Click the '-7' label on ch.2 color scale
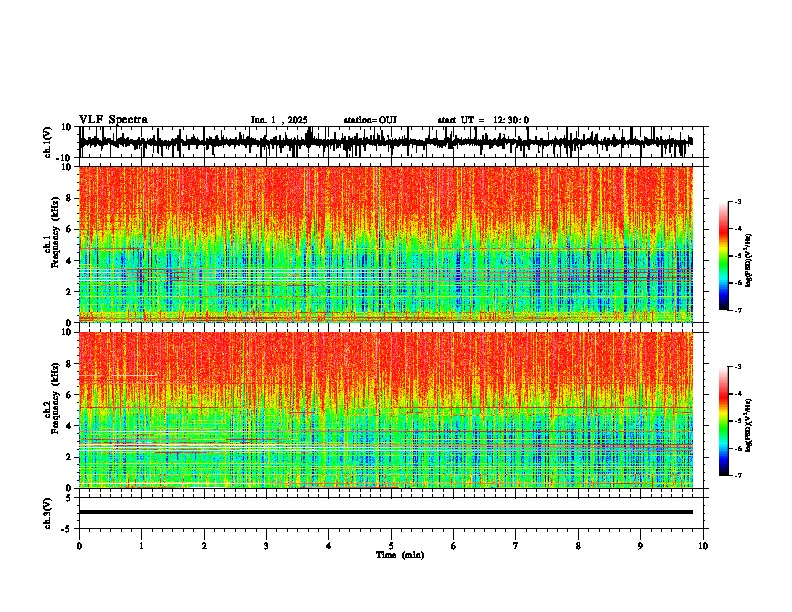This screenshot has height=612, width=792. coord(737,475)
